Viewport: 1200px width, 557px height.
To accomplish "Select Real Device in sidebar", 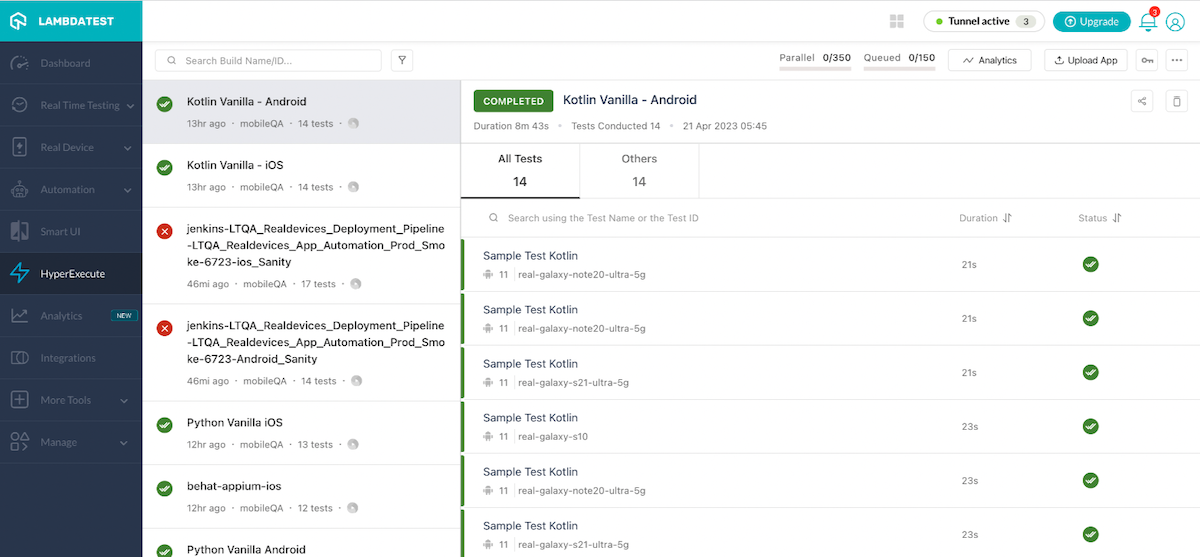I will pos(70,147).
